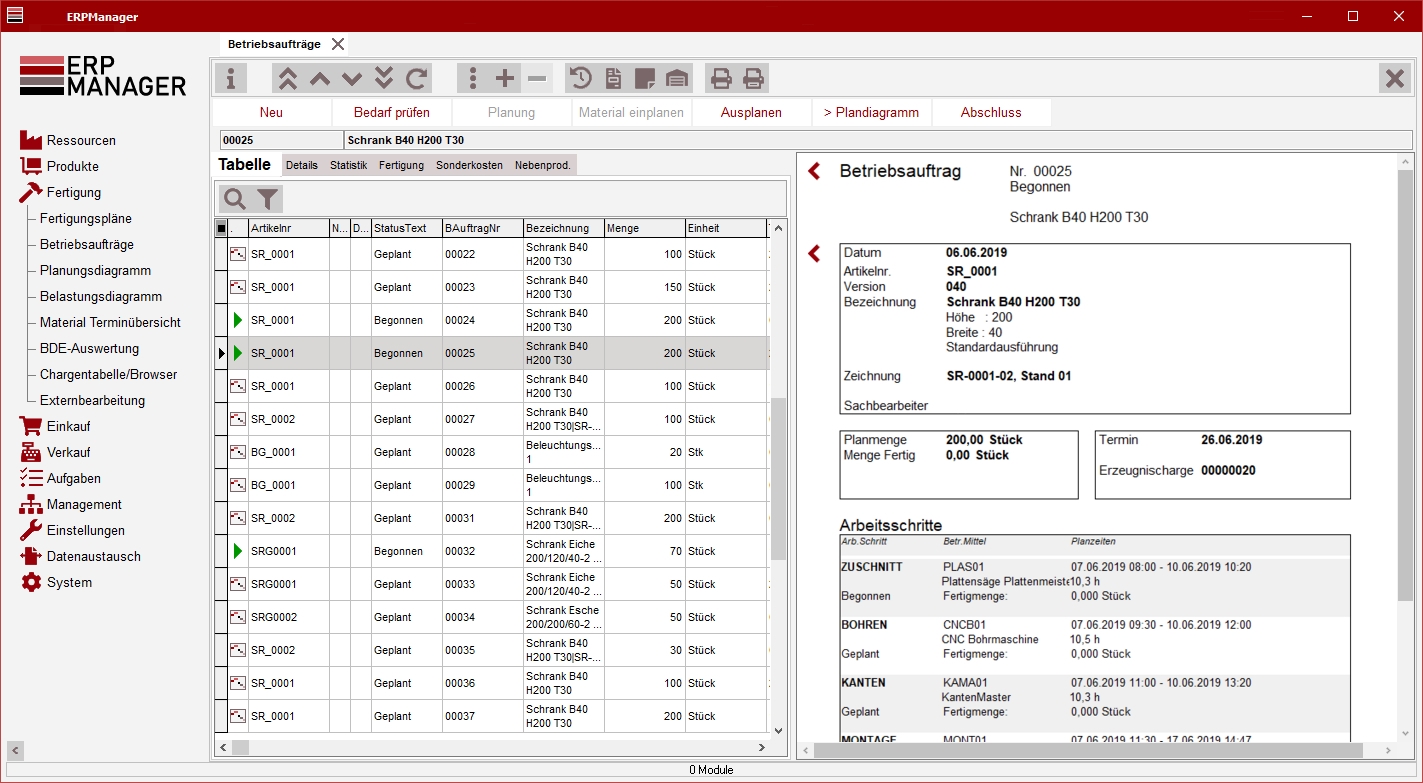The image size is (1423, 783).
Task: Open the Sonderkosten tab
Action: point(469,165)
